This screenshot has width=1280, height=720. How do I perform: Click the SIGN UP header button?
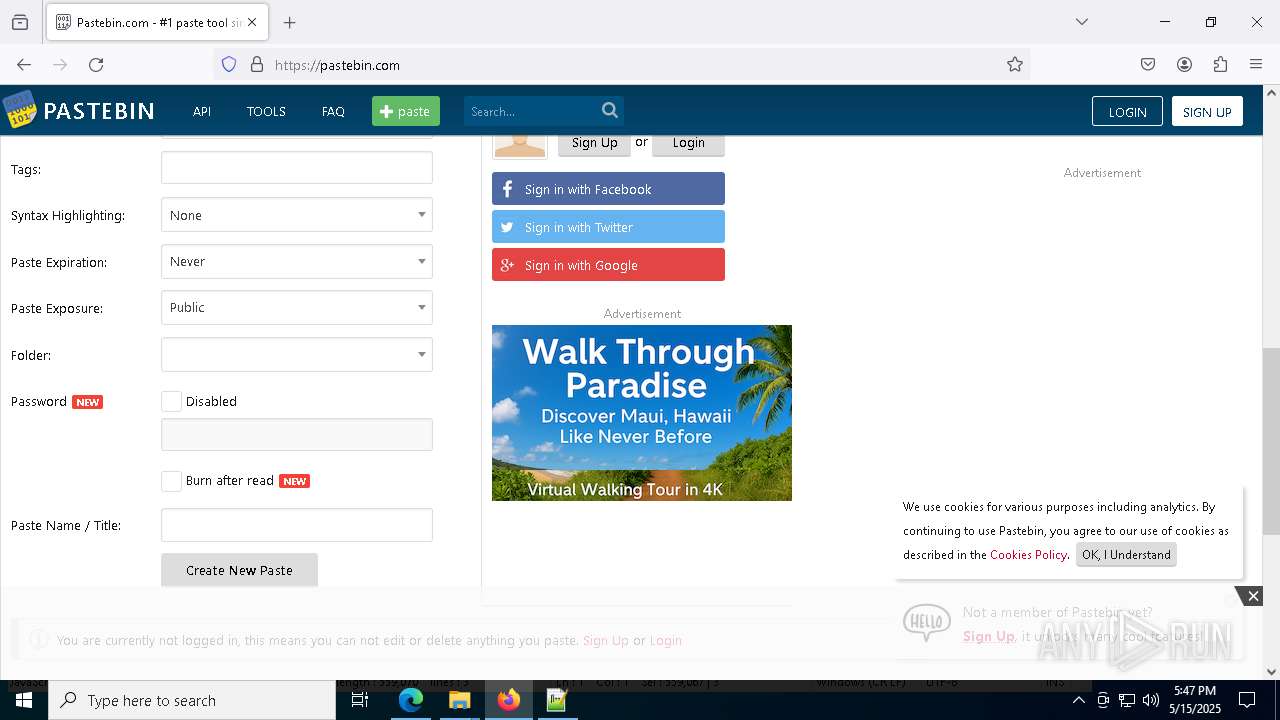click(x=1207, y=111)
